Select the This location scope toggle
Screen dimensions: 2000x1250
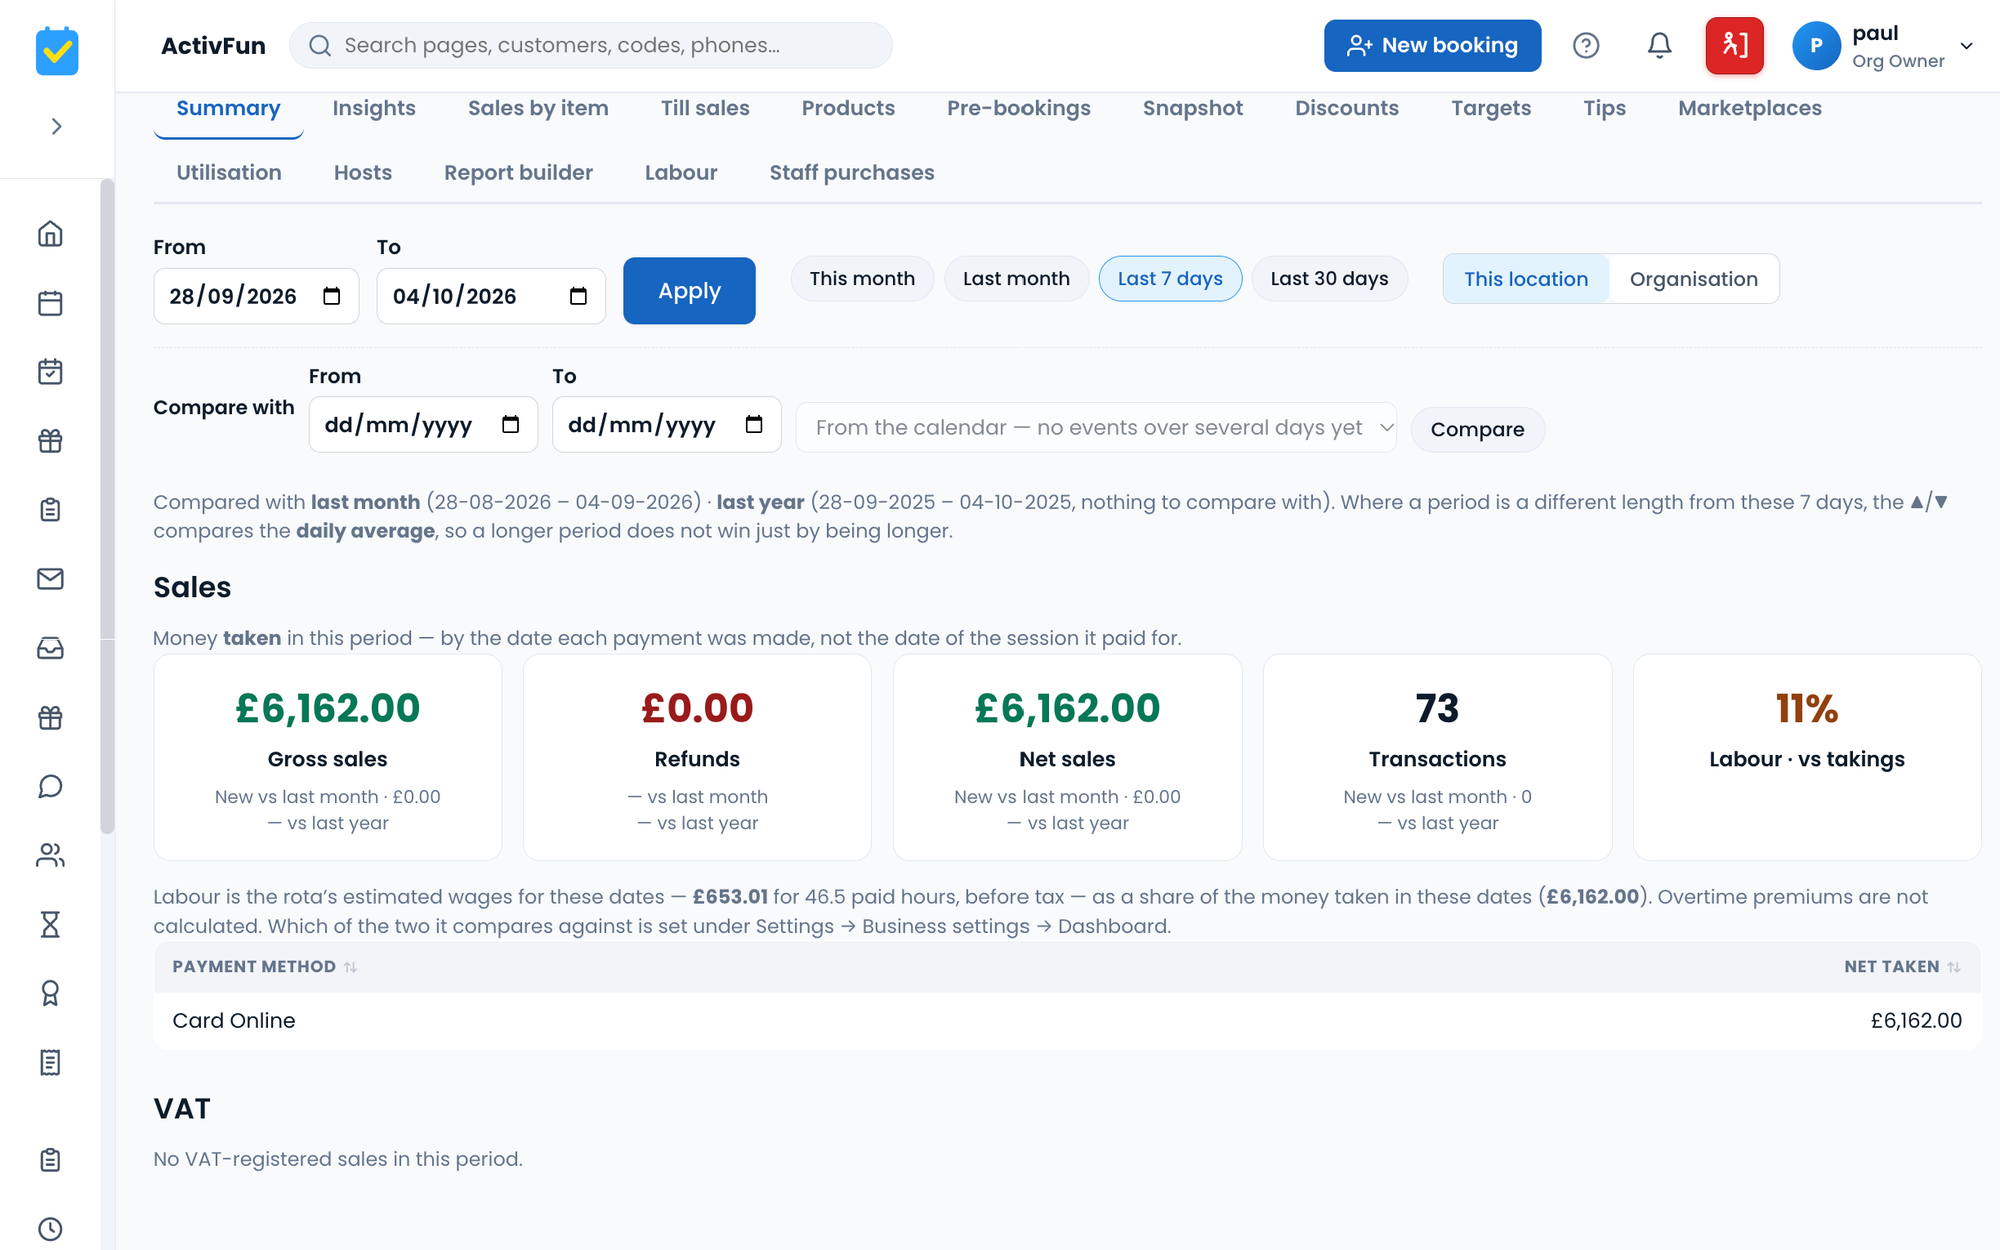(1526, 279)
